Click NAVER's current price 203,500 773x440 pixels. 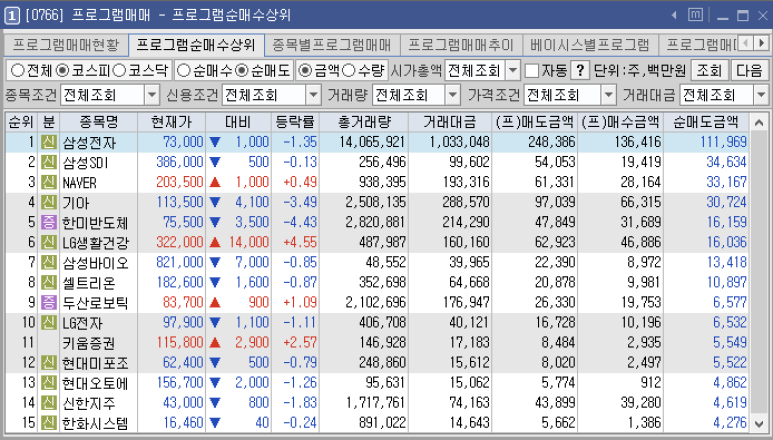pyautogui.click(x=180, y=182)
